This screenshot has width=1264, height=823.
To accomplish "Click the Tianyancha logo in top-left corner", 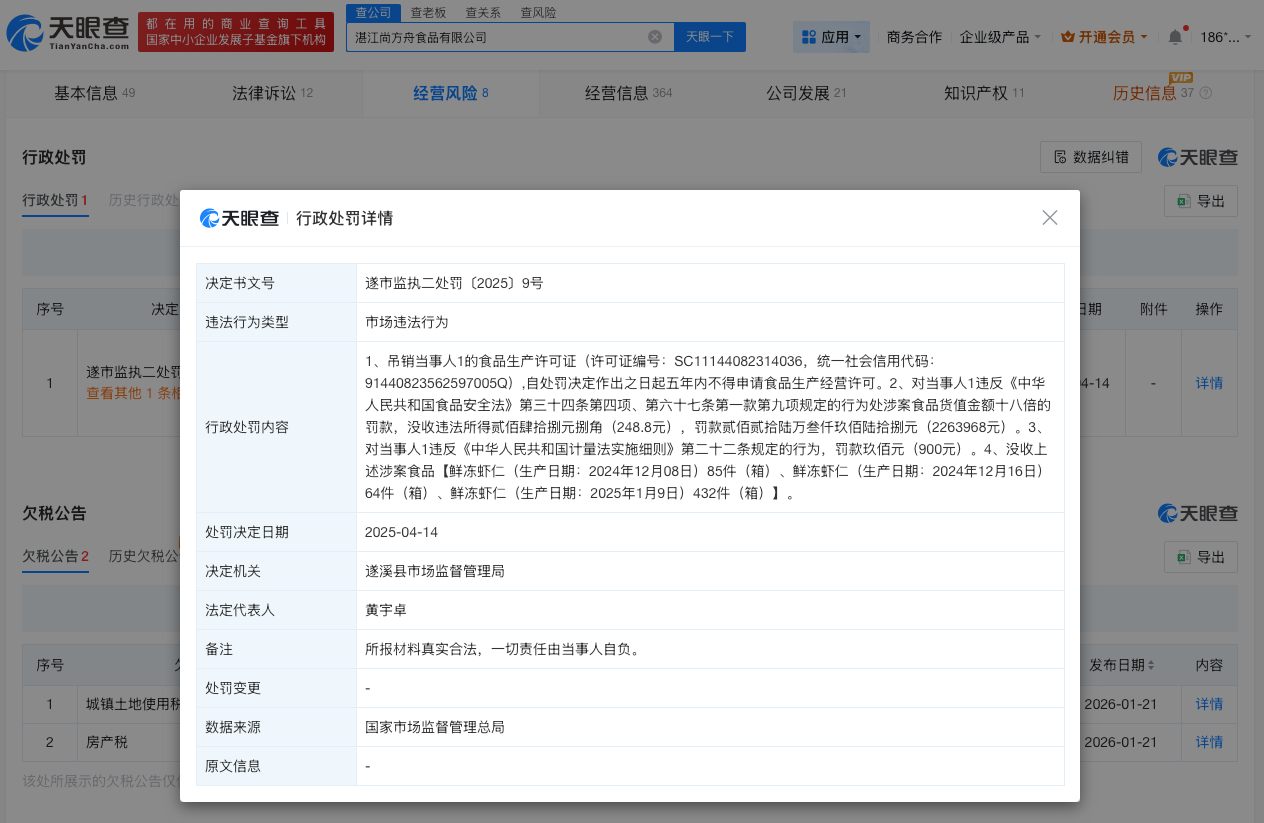I will pos(63,31).
